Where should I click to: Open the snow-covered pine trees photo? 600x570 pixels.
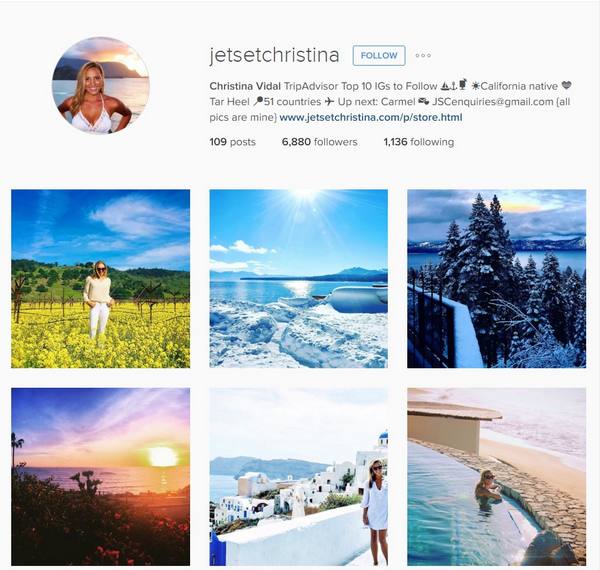tap(496, 278)
